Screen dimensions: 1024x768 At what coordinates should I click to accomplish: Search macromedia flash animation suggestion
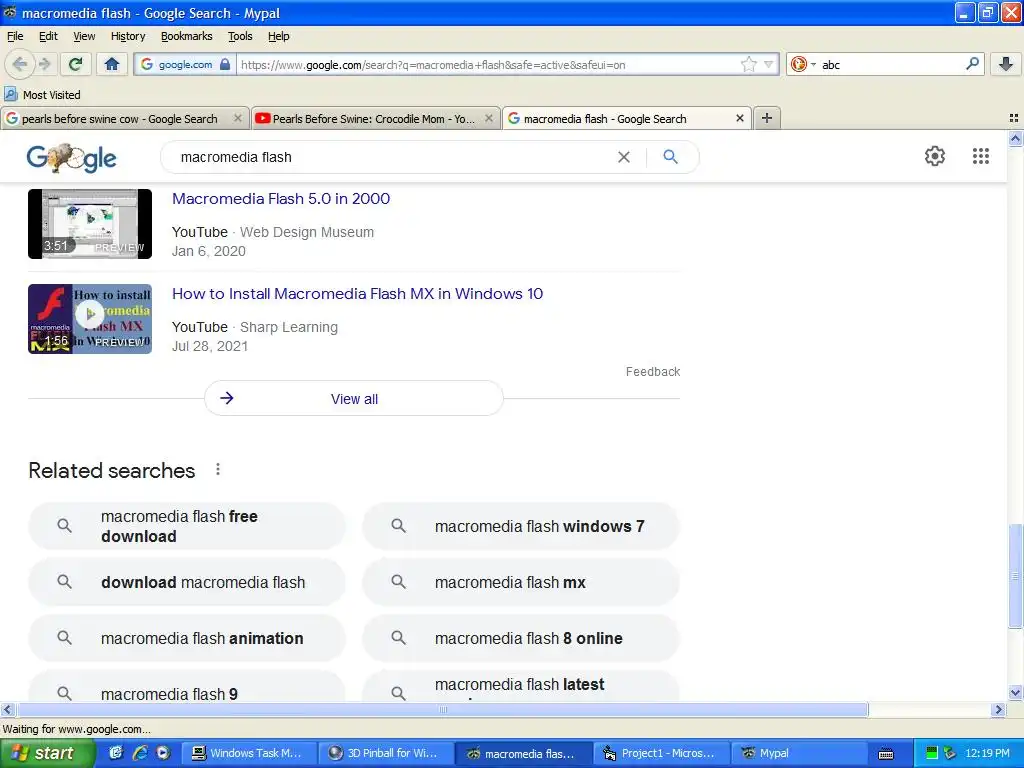click(x=187, y=638)
